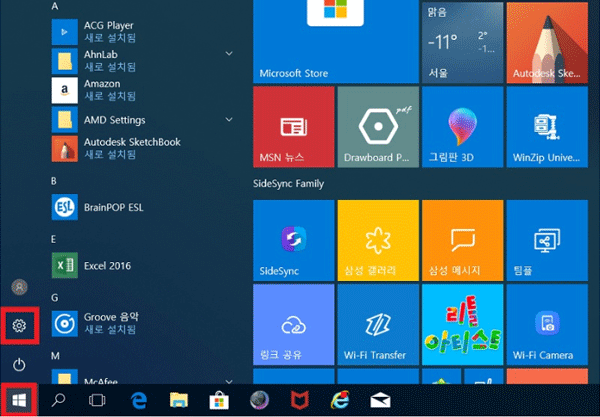Click the Windows Start button
The height and width of the screenshot is (417, 600).
click(20, 400)
